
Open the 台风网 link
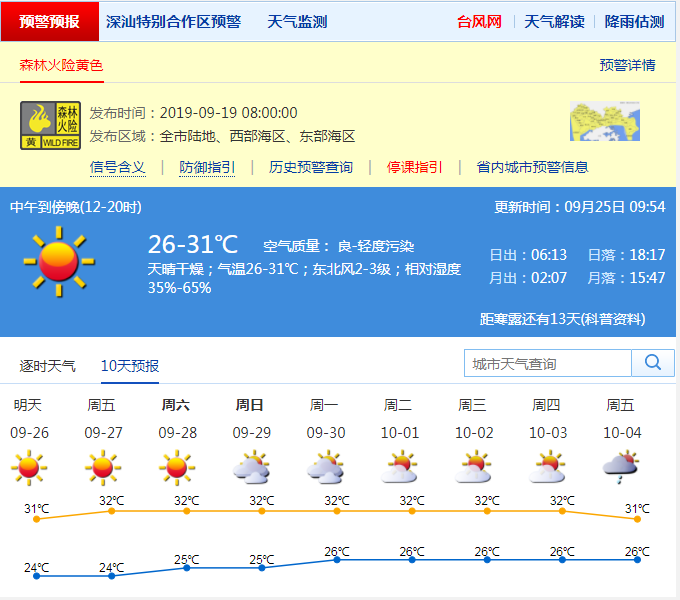(x=479, y=21)
